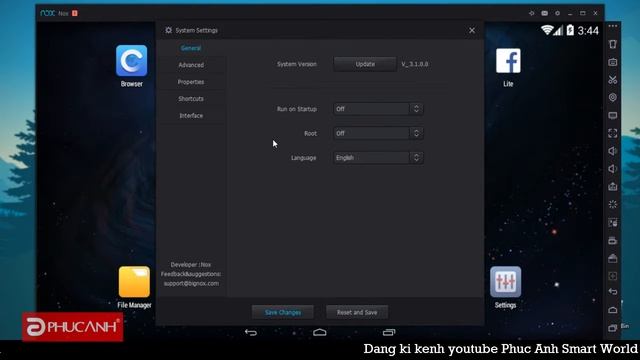Open the Root dropdown
This screenshot has width=640, height=360.
(x=378, y=133)
